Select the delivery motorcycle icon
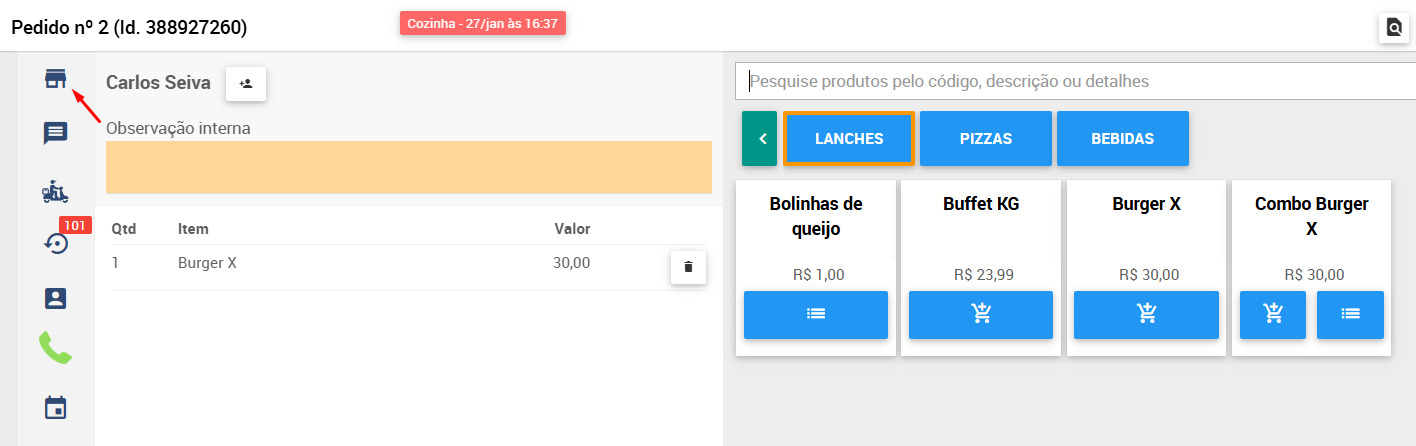1416x446 pixels. [56, 191]
